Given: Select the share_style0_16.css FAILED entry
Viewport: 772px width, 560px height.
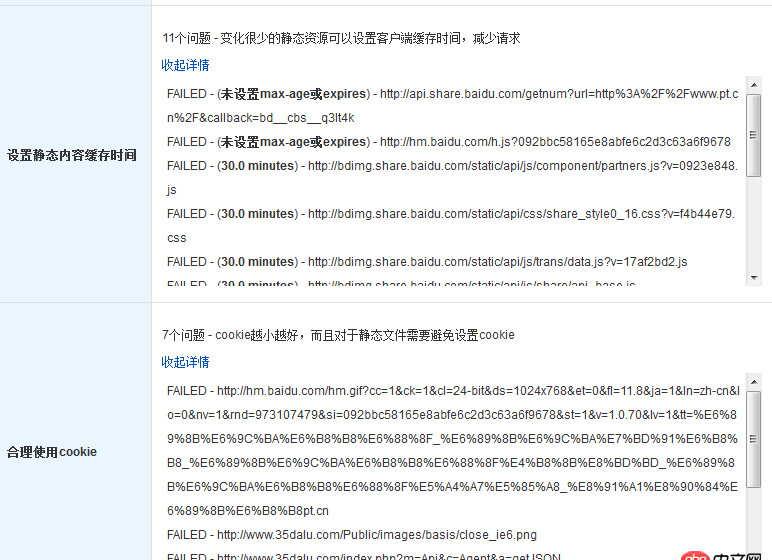Looking at the screenshot, I should (450, 226).
